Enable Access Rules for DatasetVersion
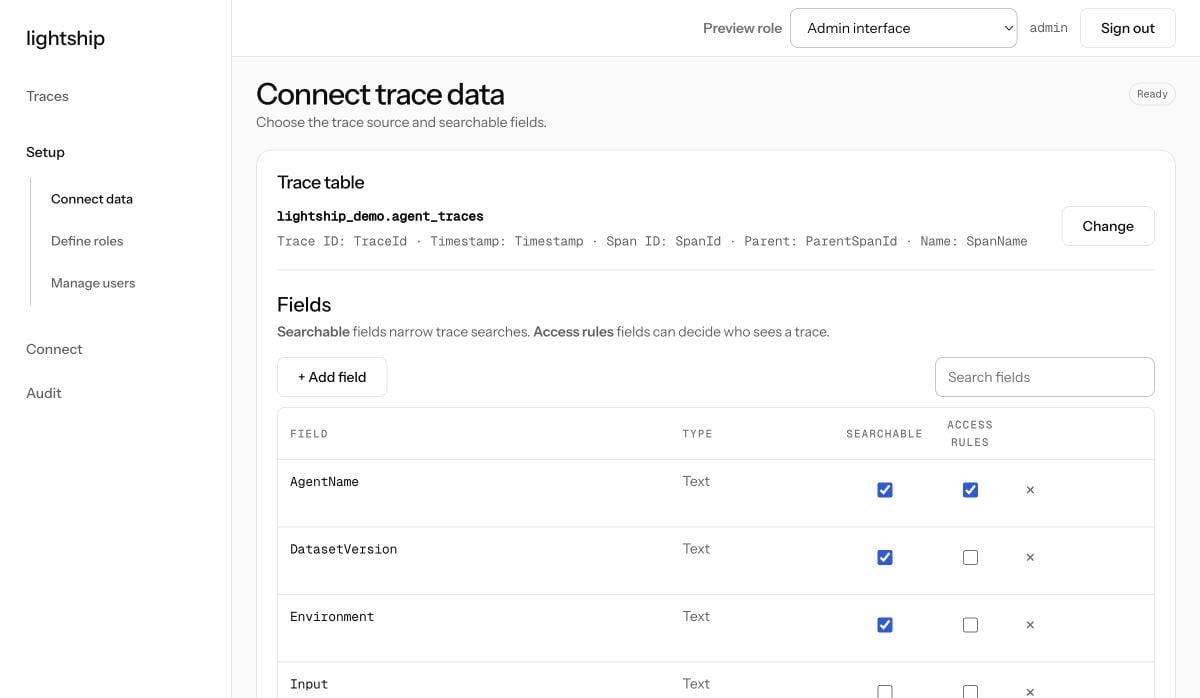 pyautogui.click(x=970, y=558)
